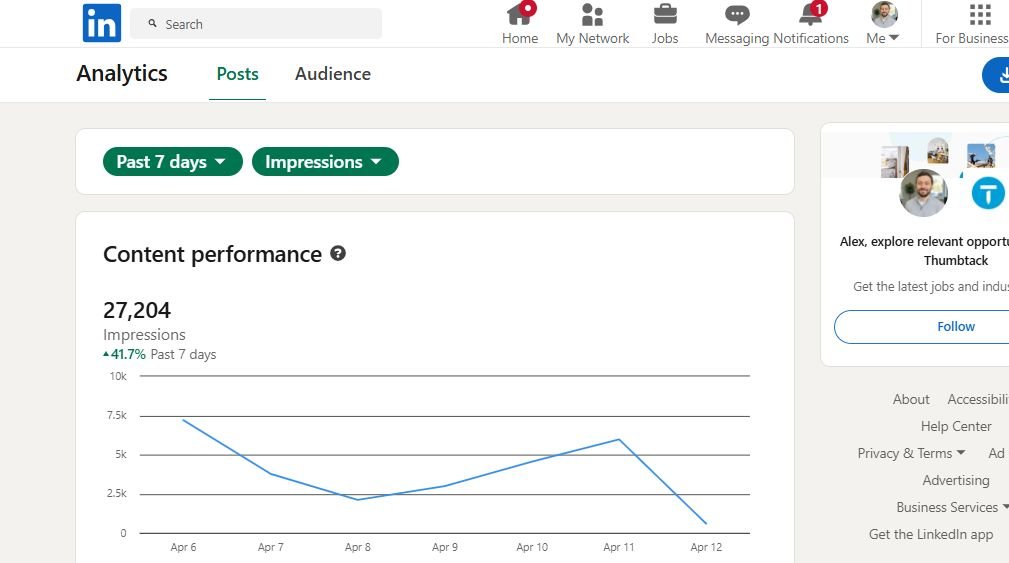Viewport: 1009px width, 563px height.
Task: Switch to the Audience tab
Action: click(332, 74)
